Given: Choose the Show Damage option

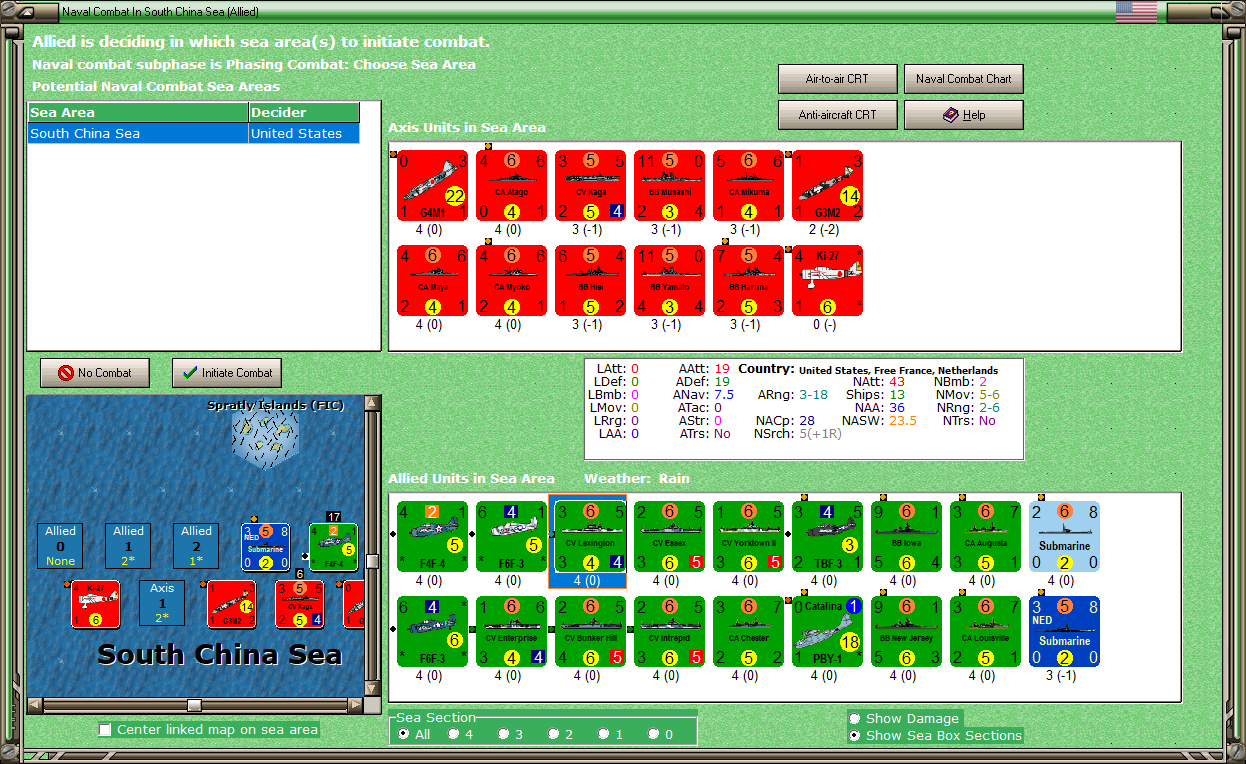Looking at the screenshot, I should pyautogui.click(x=854, y=718).
